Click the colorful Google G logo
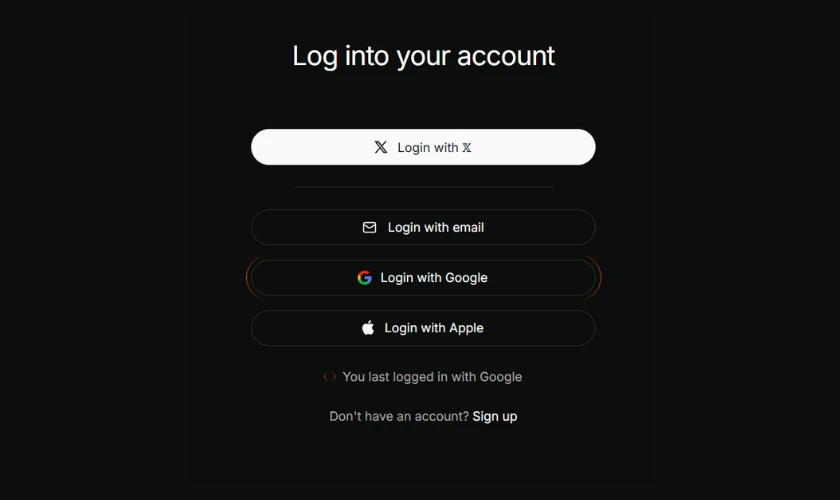The image size is (840, 500). coord(365,278)
